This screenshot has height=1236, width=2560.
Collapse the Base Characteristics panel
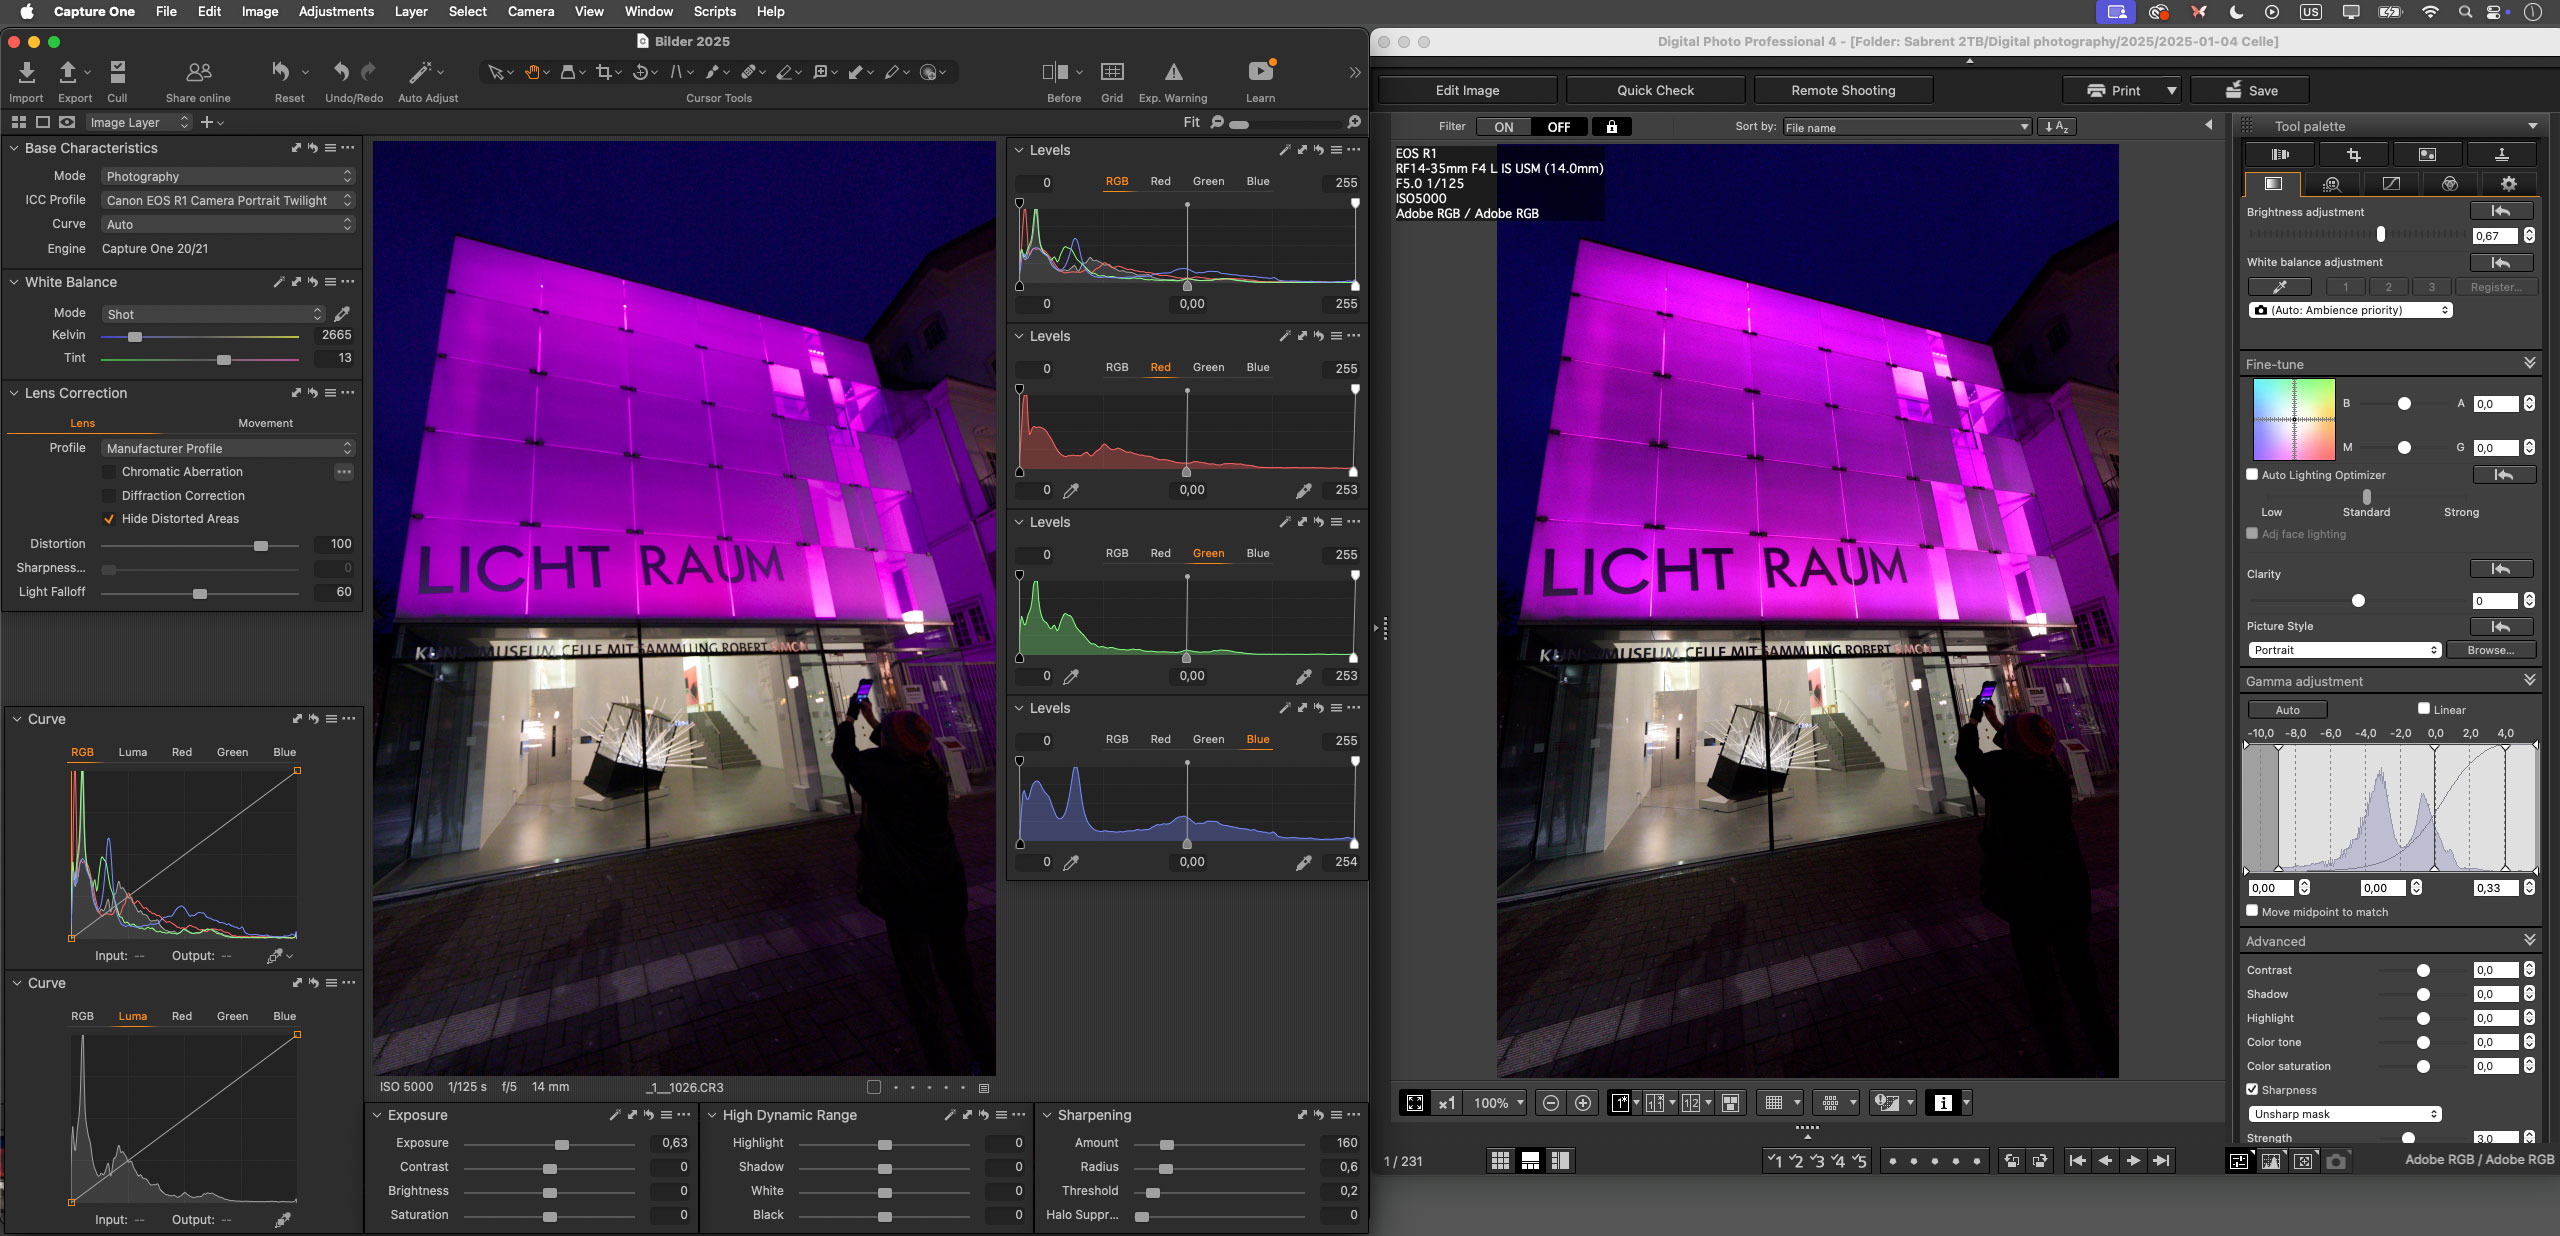pyautogui.click(x=14, y=148)
